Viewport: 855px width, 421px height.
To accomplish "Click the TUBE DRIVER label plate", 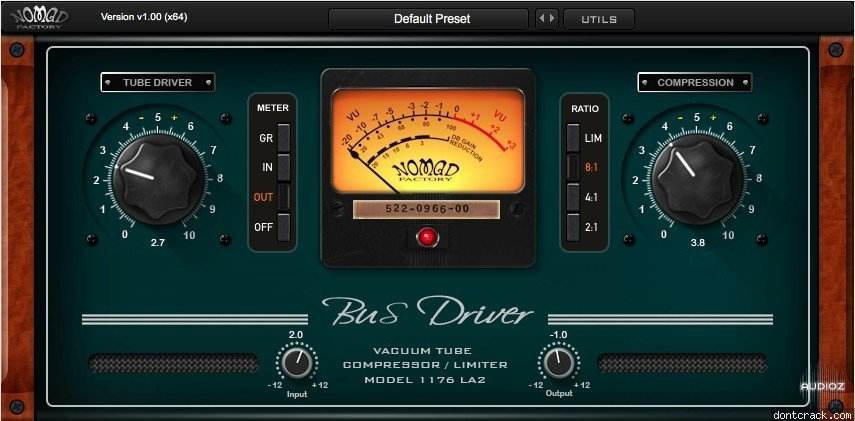I will pos(158,82).
